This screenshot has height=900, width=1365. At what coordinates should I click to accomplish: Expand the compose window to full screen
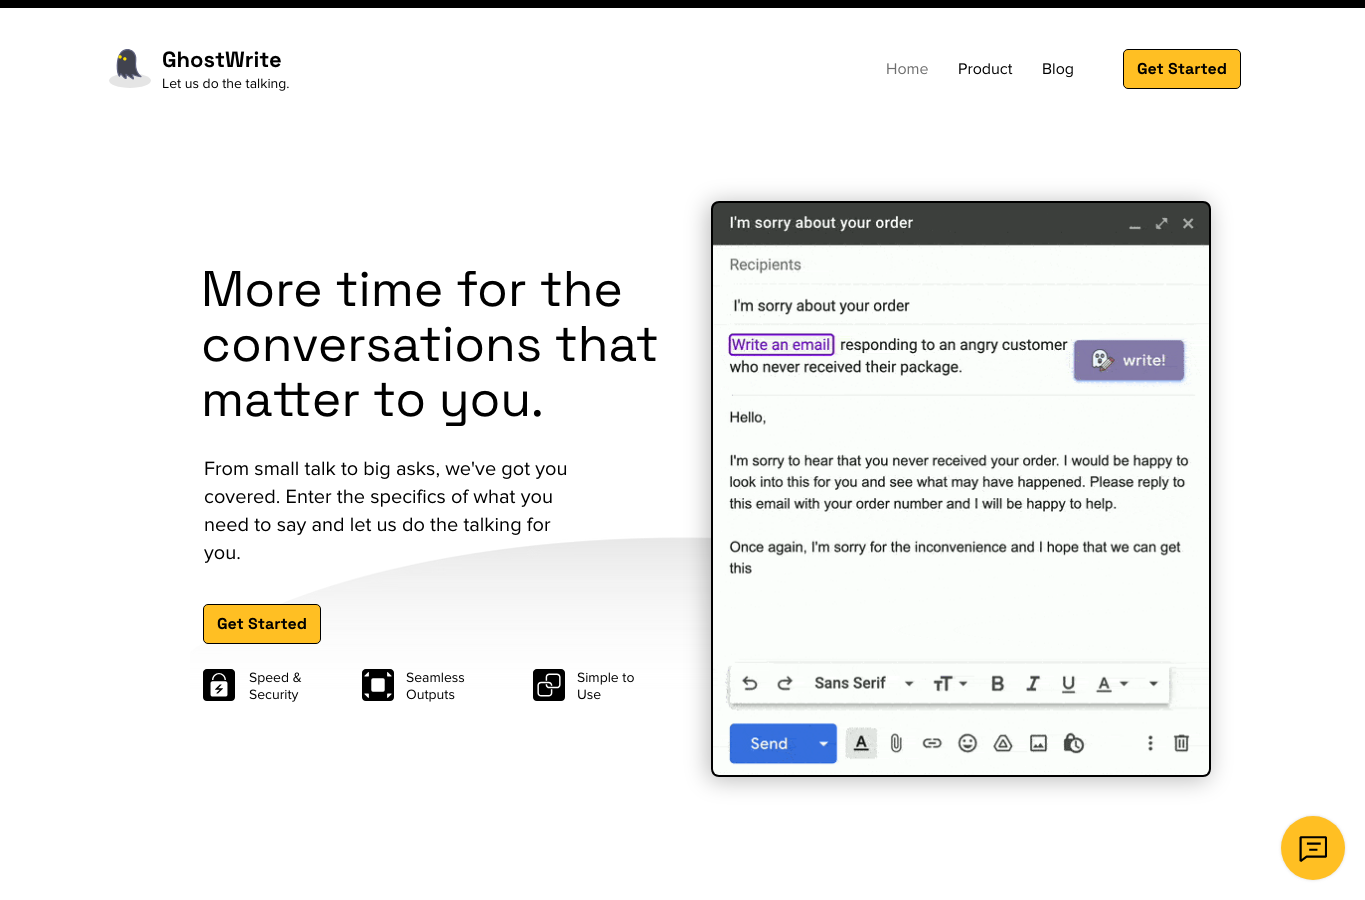1161,223
